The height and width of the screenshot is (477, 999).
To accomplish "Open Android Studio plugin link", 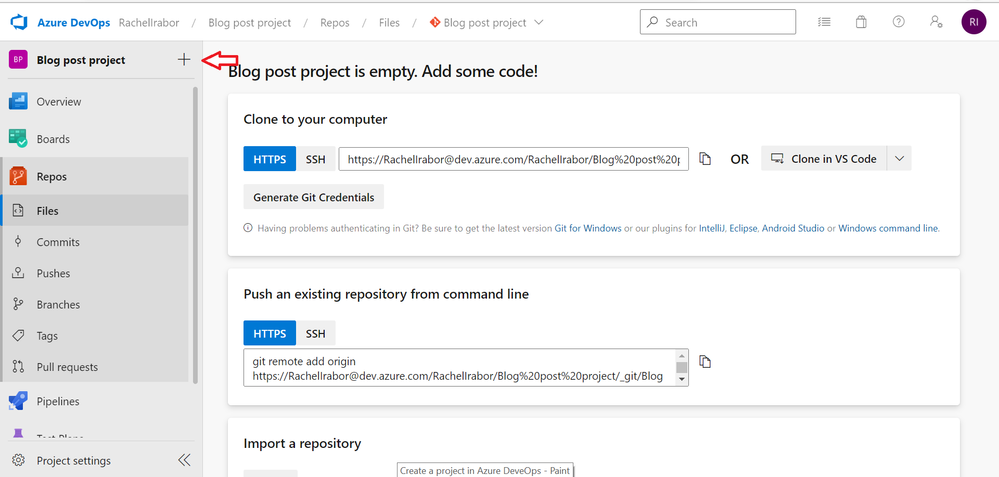I will [x=793, y=228].
